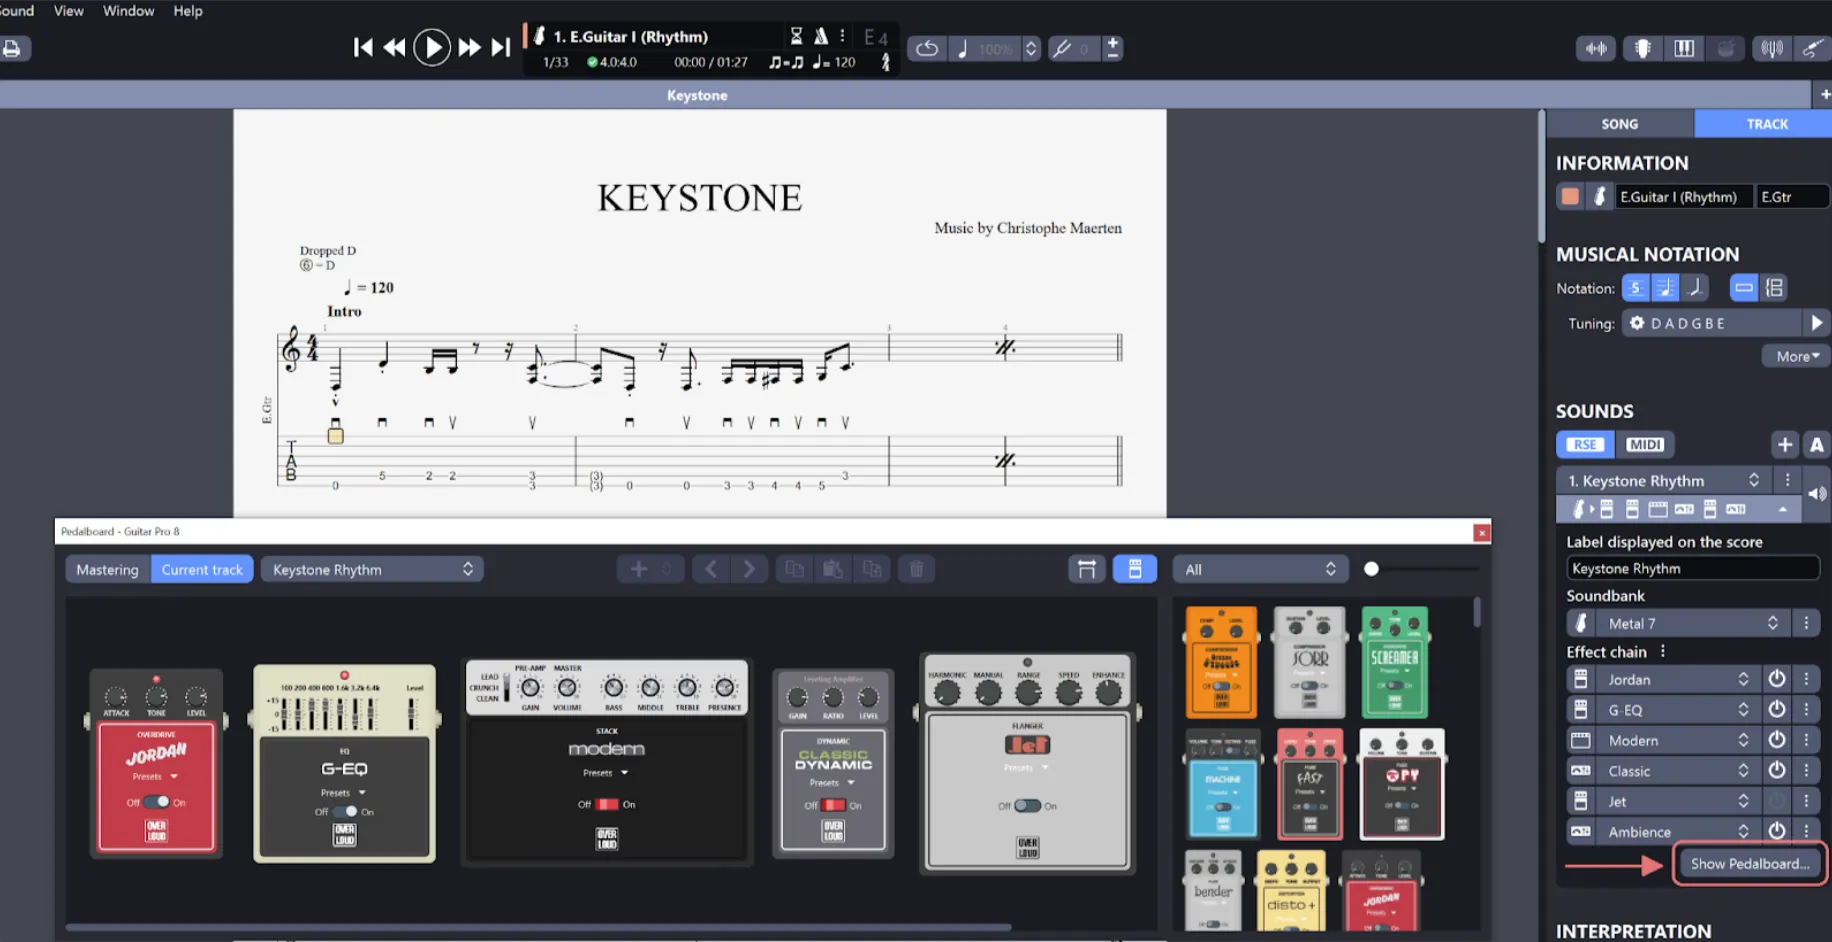The height and width of the screenshot is (942, 1832).
Task: Open the Window menu
Action: [128, 11]
